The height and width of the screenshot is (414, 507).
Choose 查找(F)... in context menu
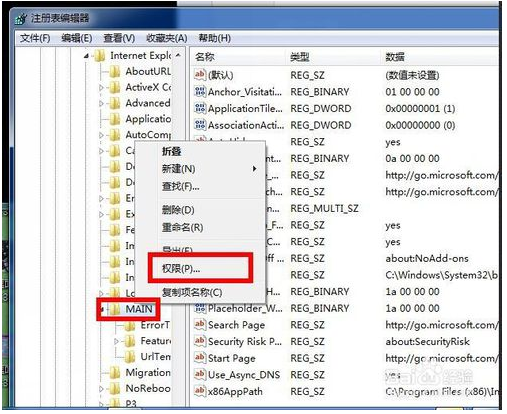[x=180, y=186]
